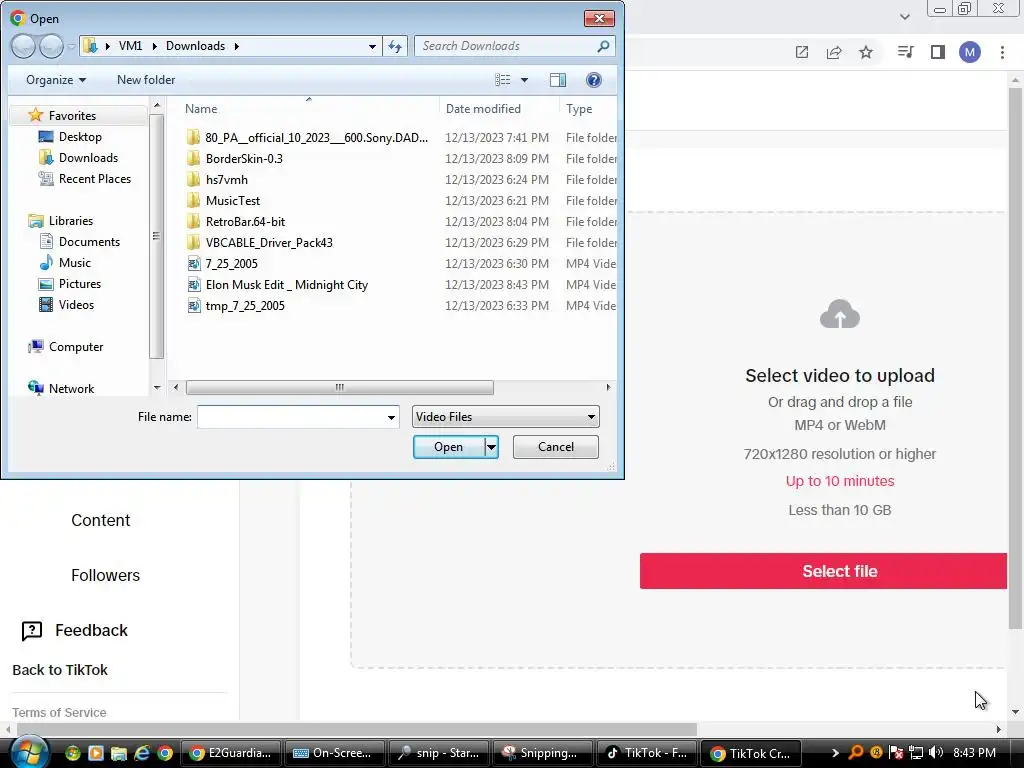
Task: Click New folder in dialog toolbar
Action: 146,80
